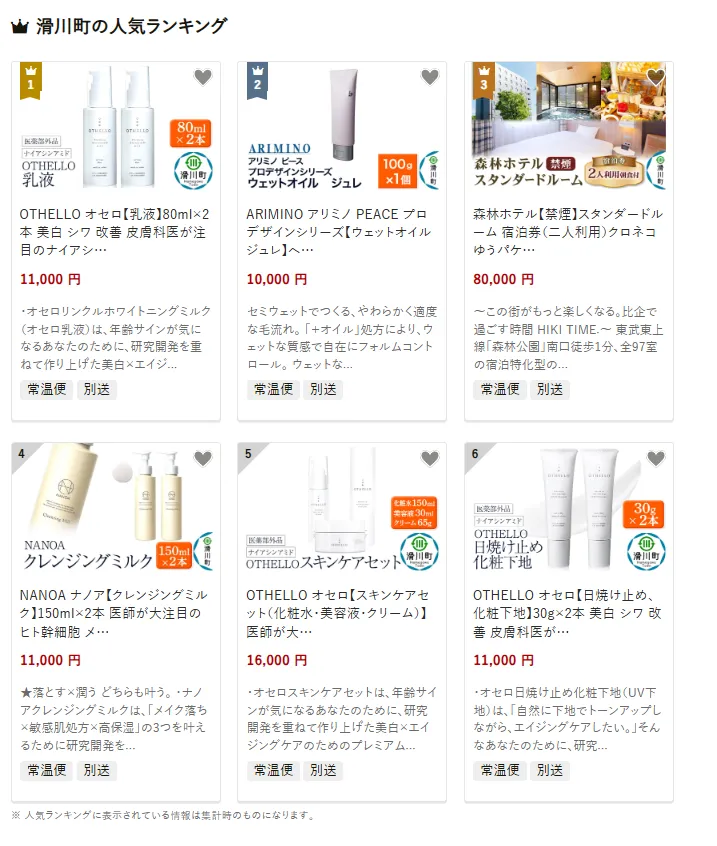Click the crown icon beside 人気ランキング heading
This screenshot has height=846, width=717.
[x=19, y=26]
